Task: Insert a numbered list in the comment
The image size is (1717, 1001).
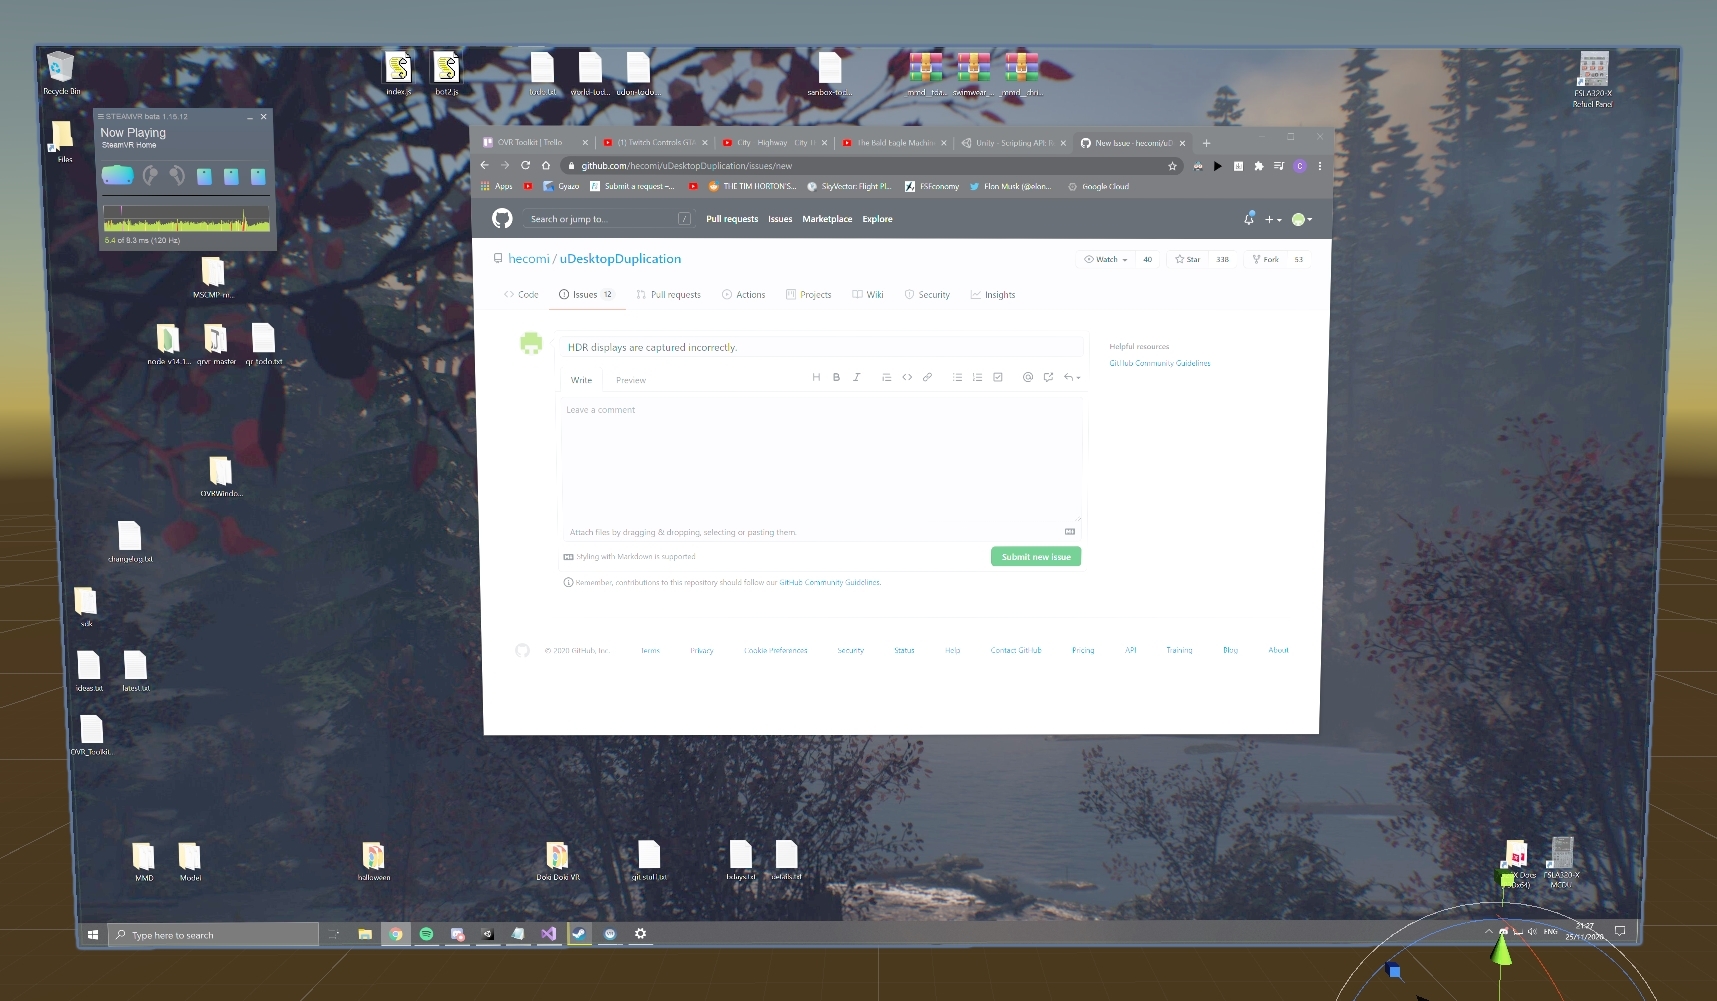Action: coord(977,377)
